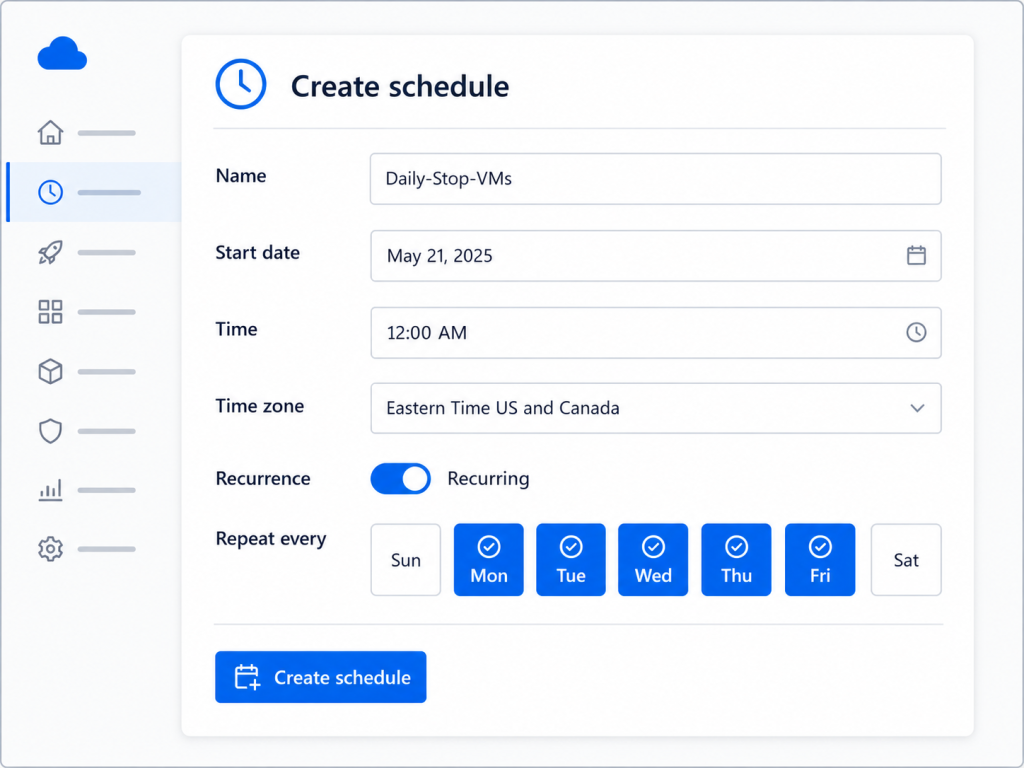The height and width of the screenshot is (768, 1024).
Task: Deselect Fri in Repeat every
Action: pyautogui.click(x=820, y=560)
